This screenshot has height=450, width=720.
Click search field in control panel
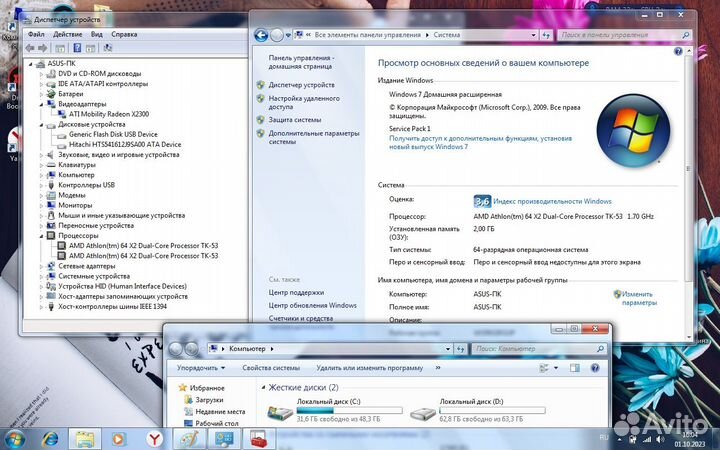624,35
